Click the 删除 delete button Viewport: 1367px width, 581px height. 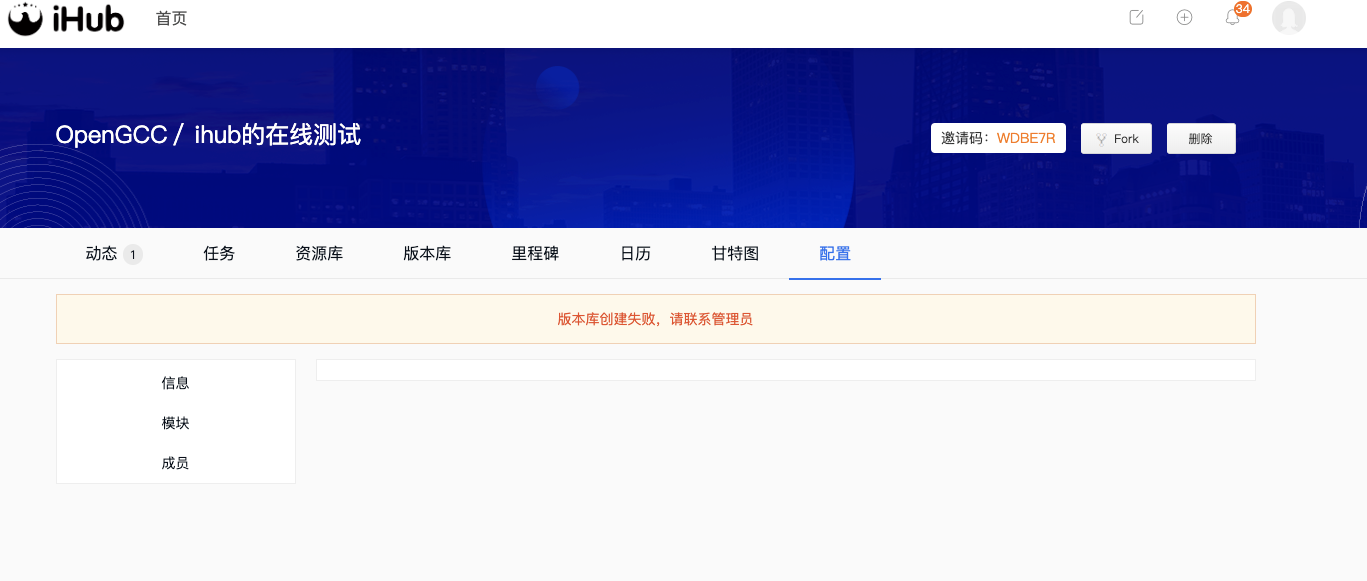[1201, 138]
